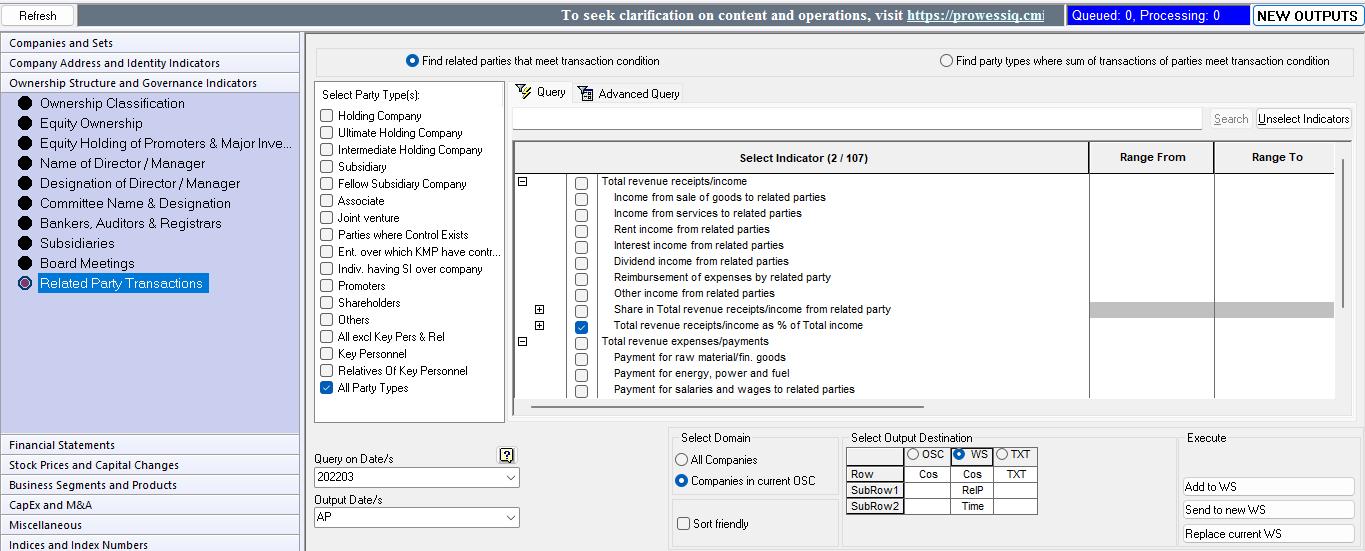
Task: Click the Related Party Transactions bullet icon
Action: pos(25,283)
